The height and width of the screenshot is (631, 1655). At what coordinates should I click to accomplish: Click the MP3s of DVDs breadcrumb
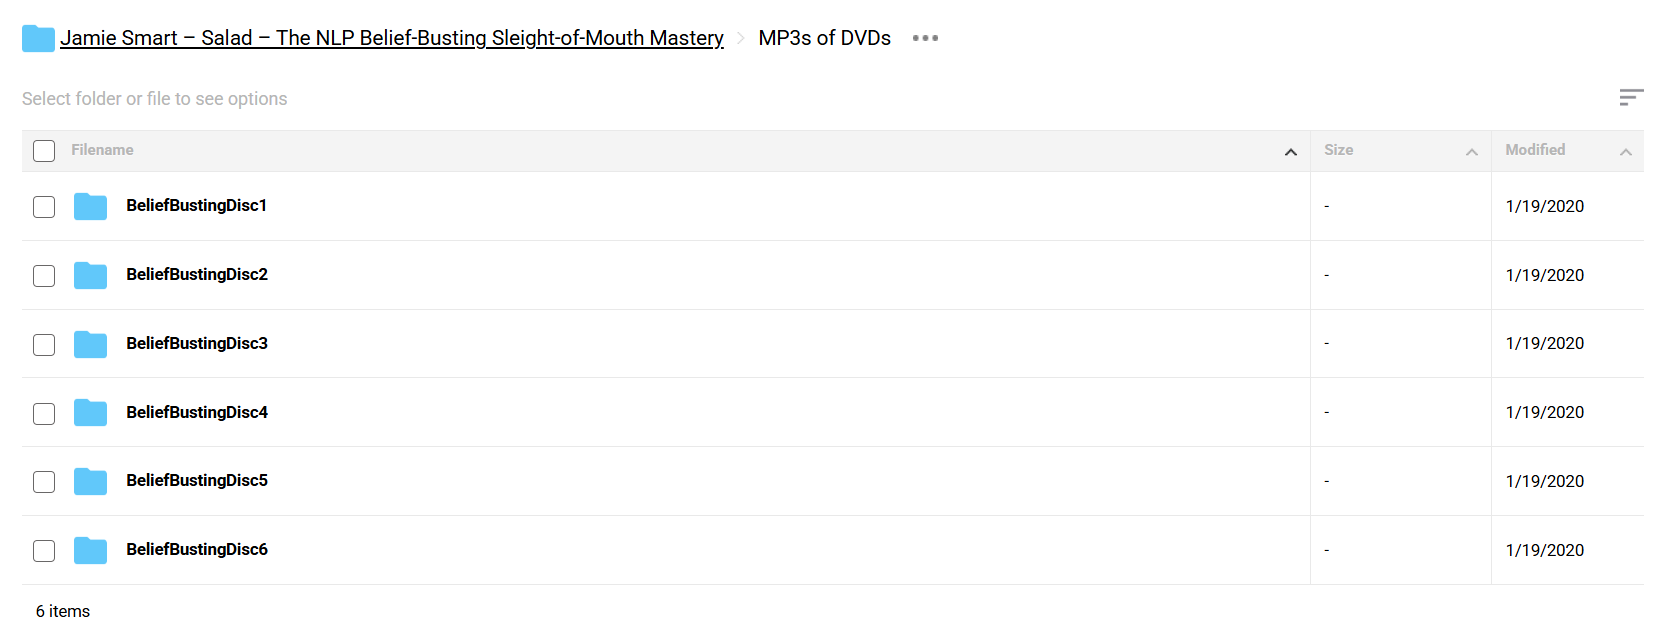click(824, 38)
